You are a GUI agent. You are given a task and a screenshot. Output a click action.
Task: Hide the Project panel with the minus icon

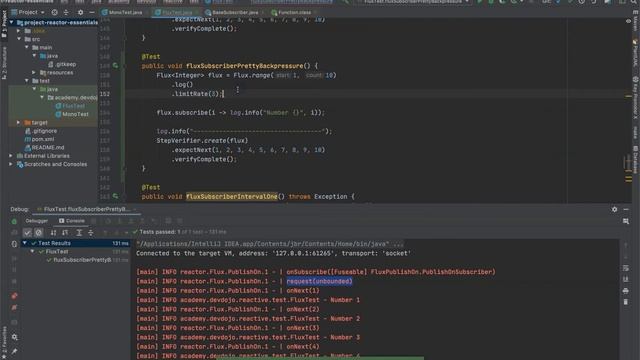coord(92,12)
